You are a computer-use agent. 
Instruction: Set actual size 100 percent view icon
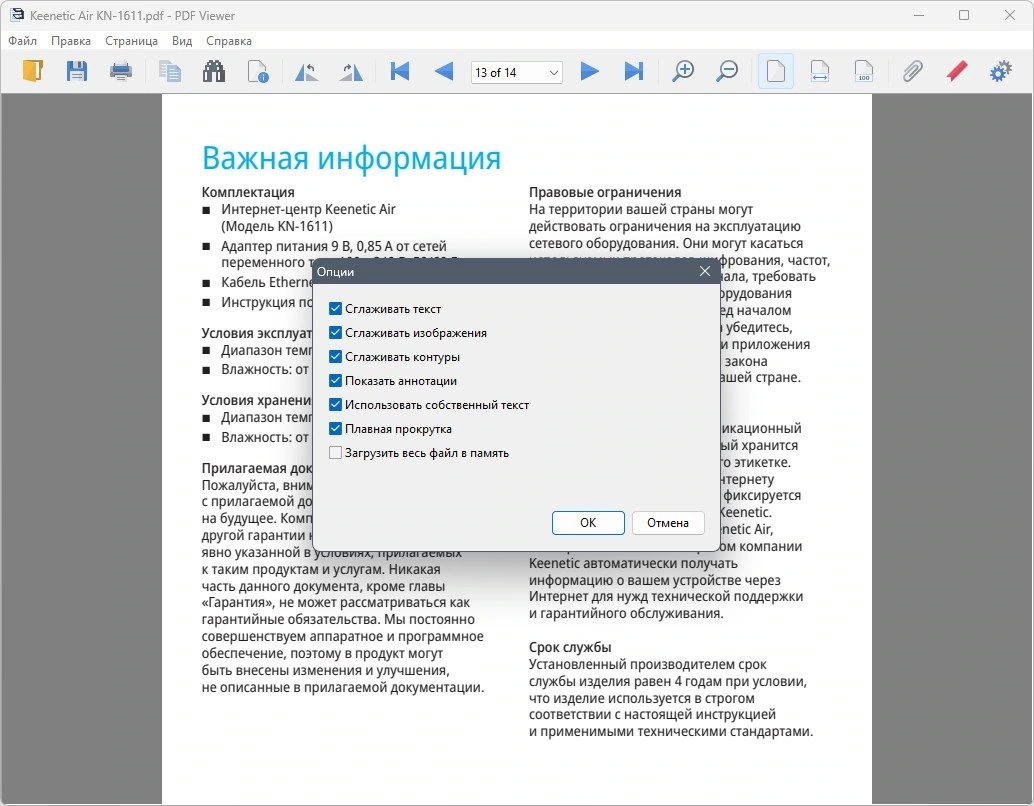[864, 71]
